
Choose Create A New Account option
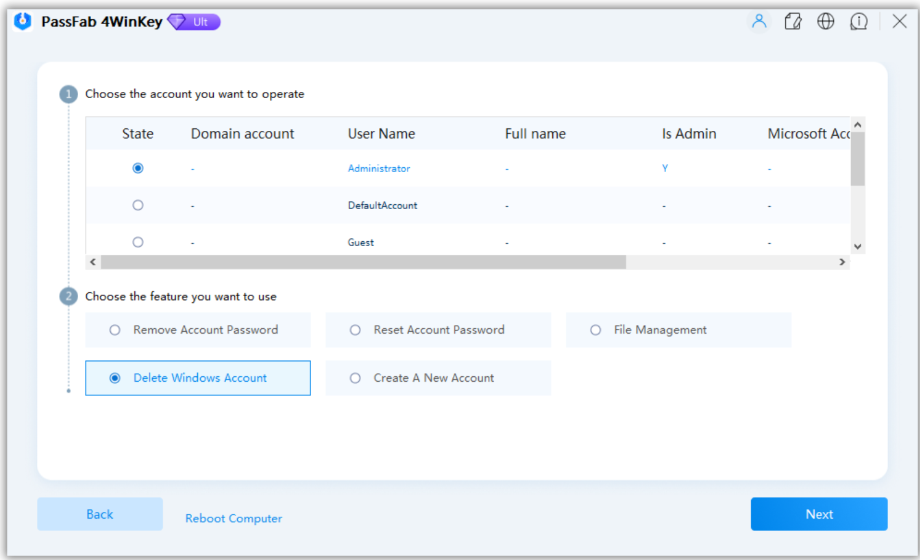point(438,378)
